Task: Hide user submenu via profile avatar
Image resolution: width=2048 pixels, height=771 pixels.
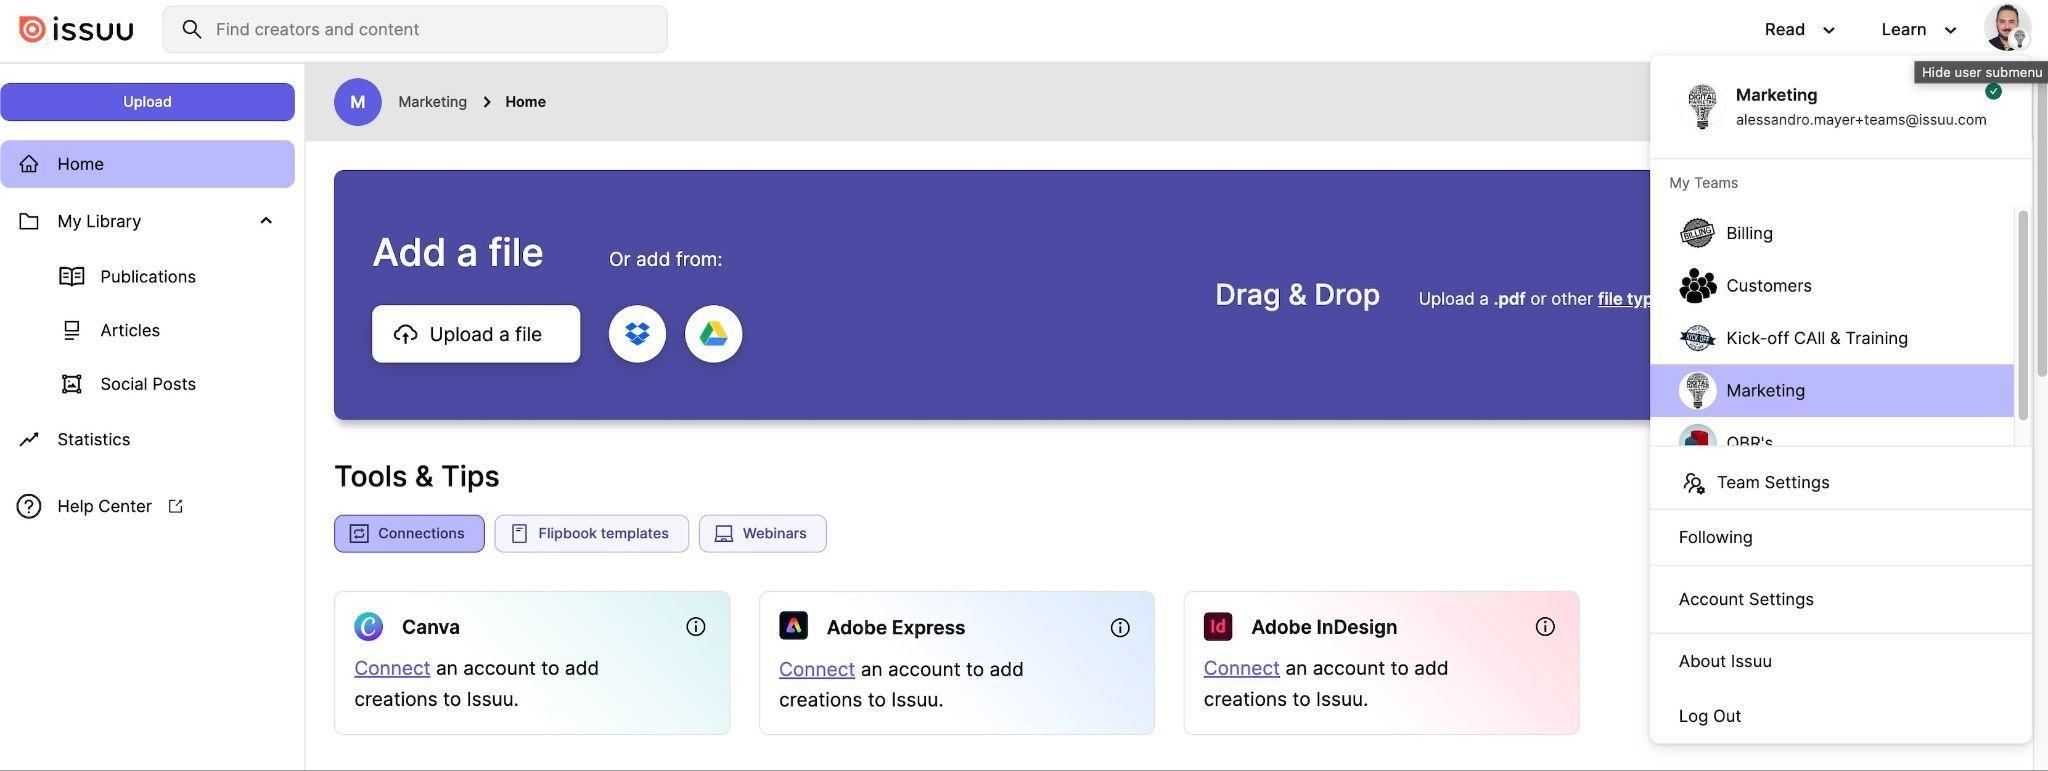Action: [x=2006, y=28]
